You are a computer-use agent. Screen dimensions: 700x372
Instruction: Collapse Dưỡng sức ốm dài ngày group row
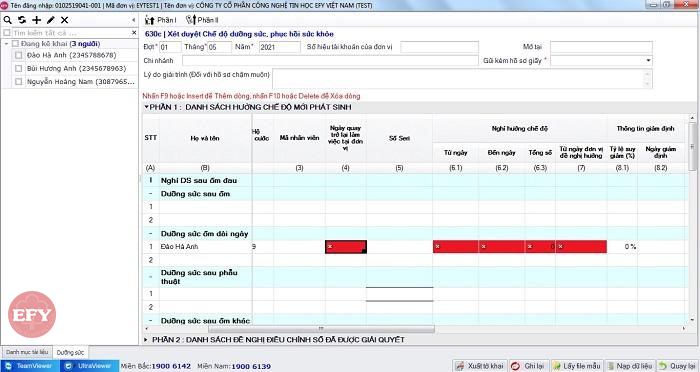150,234
